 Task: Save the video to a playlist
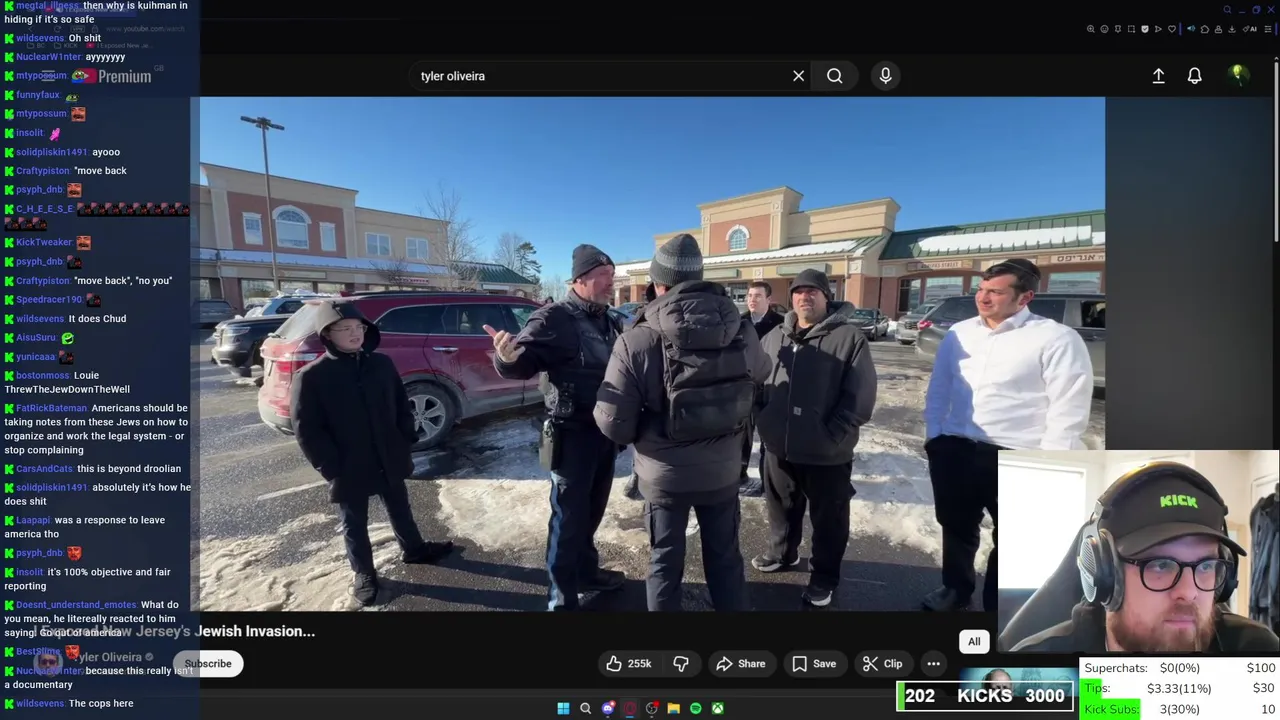click(x=813, y=664)
